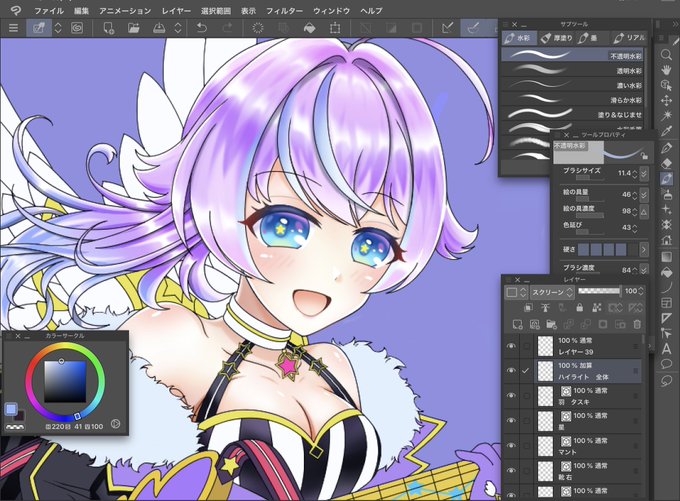Select the Move layer tool
The width and height of the screenshot is (680, 501).
667,101
